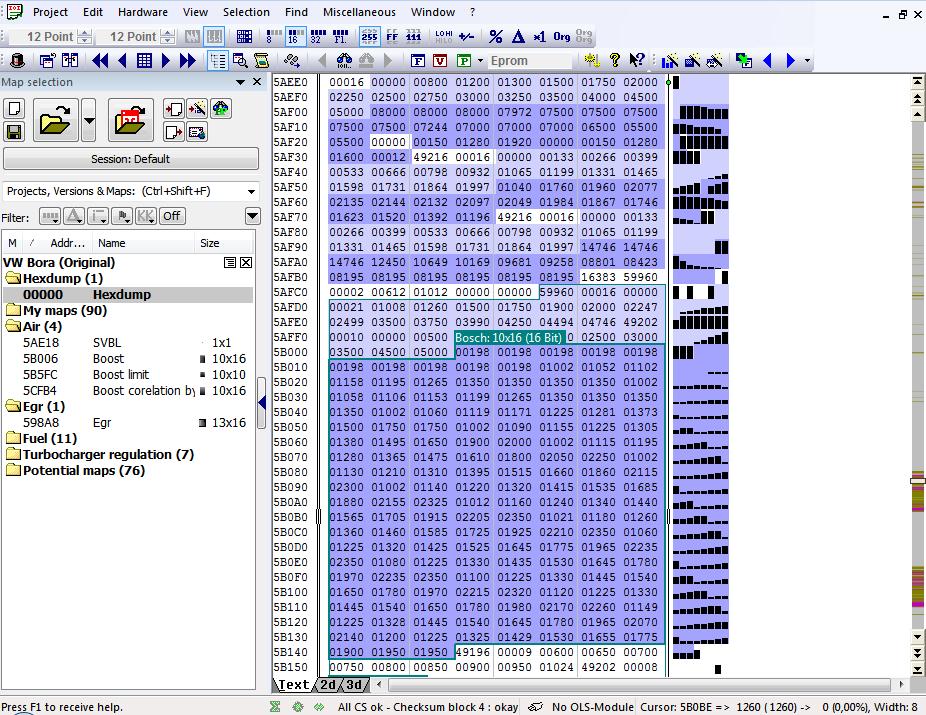Jump to first map with double left arrows
The height and width of the screenshot is (715, 926).
tap(100, 60)
